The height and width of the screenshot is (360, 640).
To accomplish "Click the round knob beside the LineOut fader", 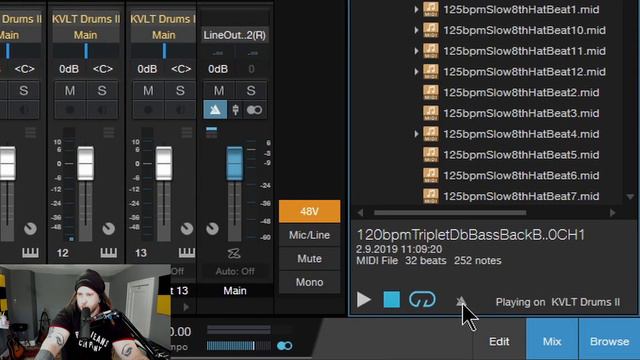I will [212, 229].
